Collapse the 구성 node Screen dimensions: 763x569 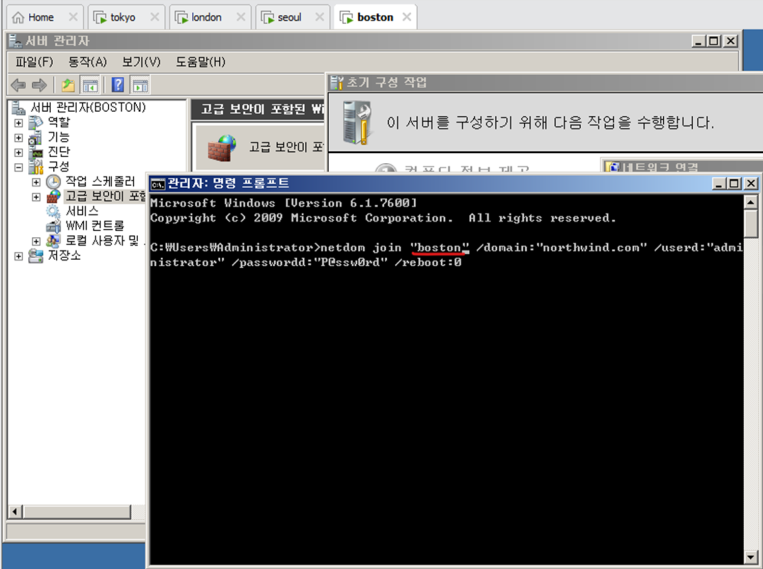pos(18,167)
